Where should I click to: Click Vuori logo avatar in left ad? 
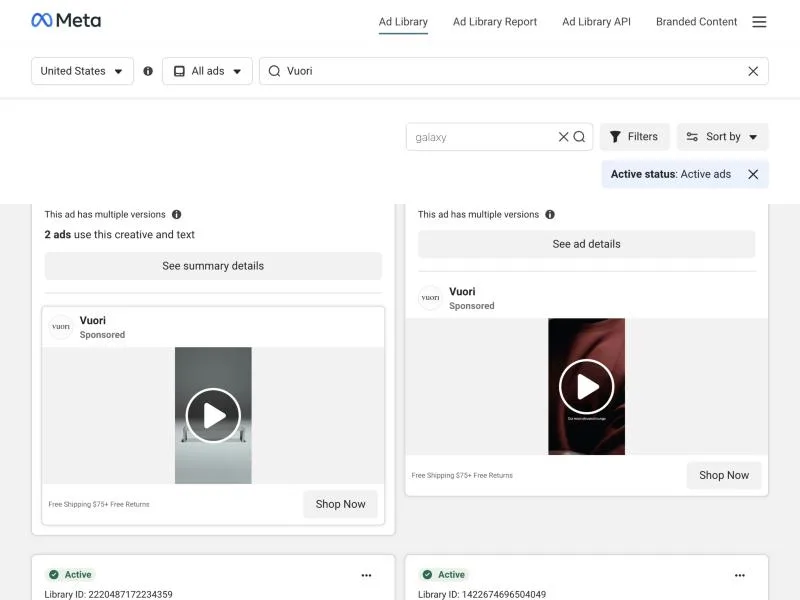(x=61, y=327)
